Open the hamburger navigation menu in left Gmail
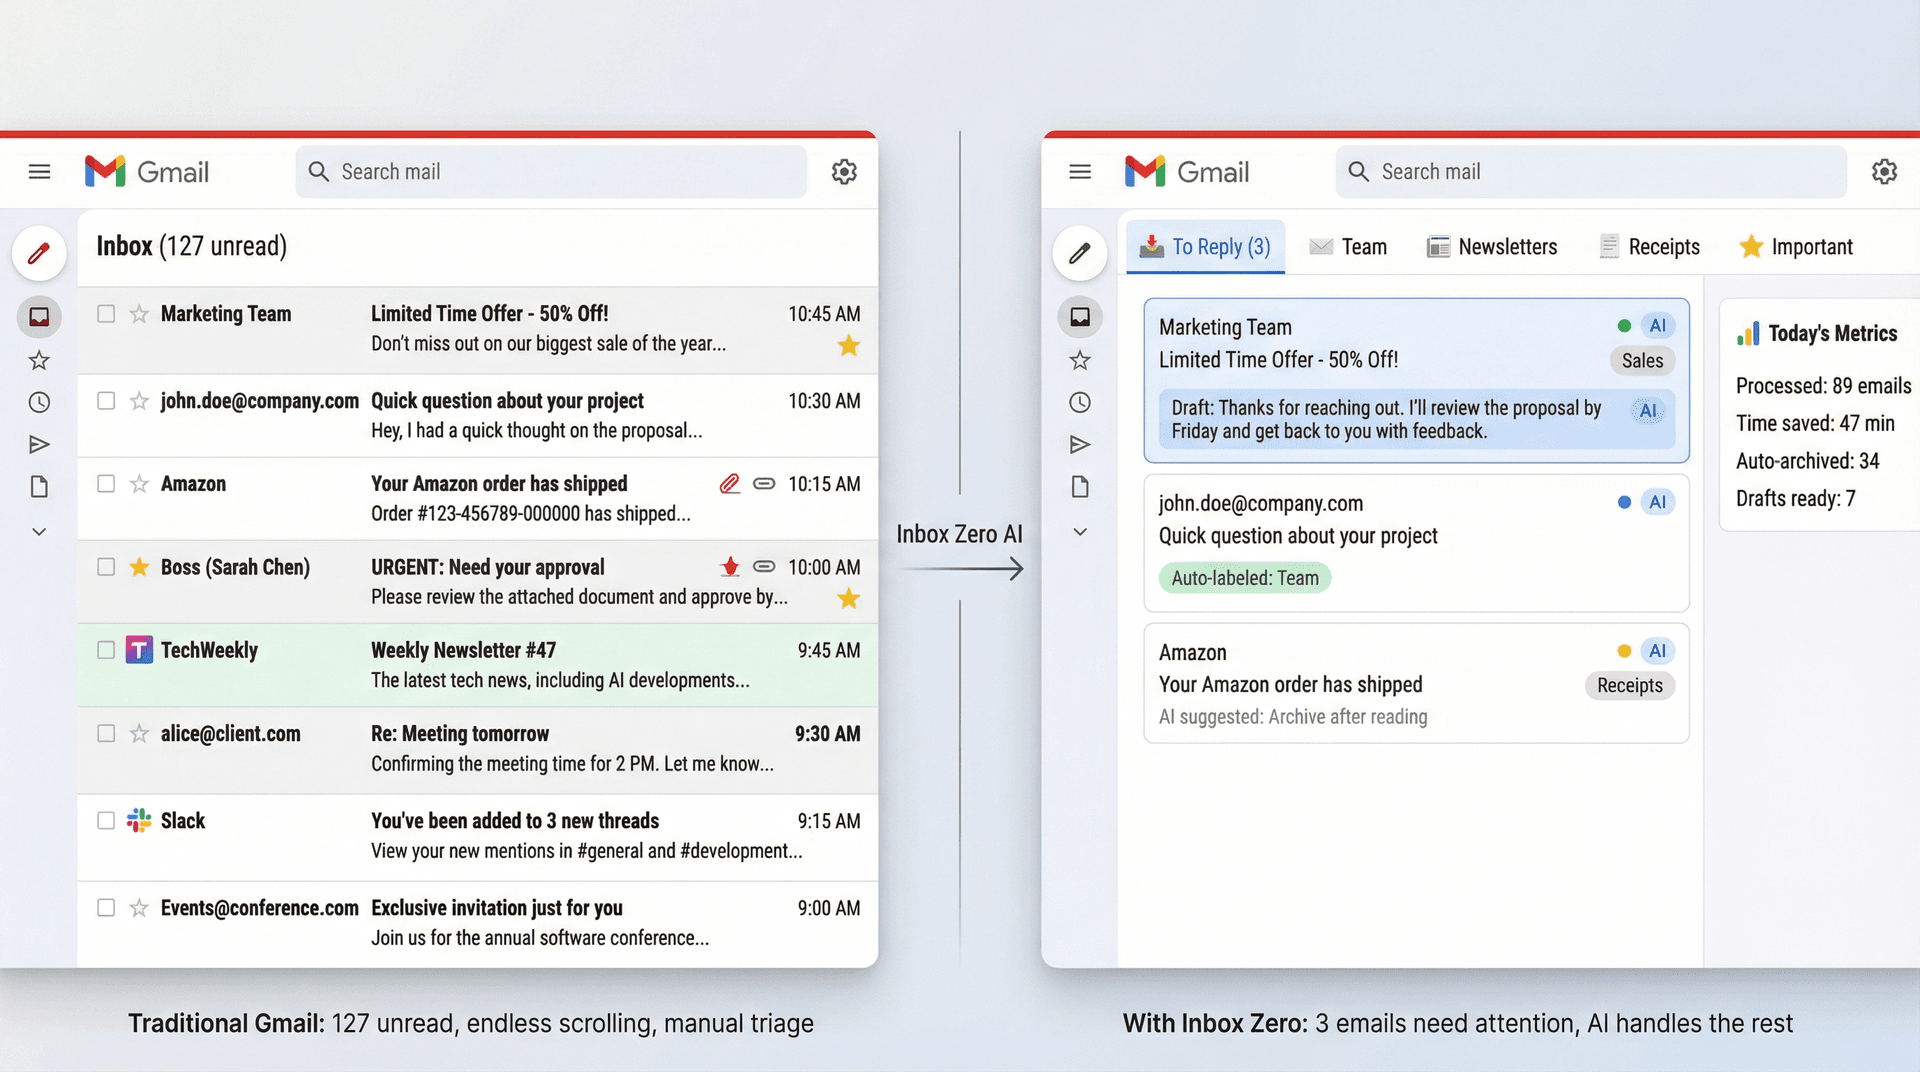1920x1072 pixels. point(39,171)
